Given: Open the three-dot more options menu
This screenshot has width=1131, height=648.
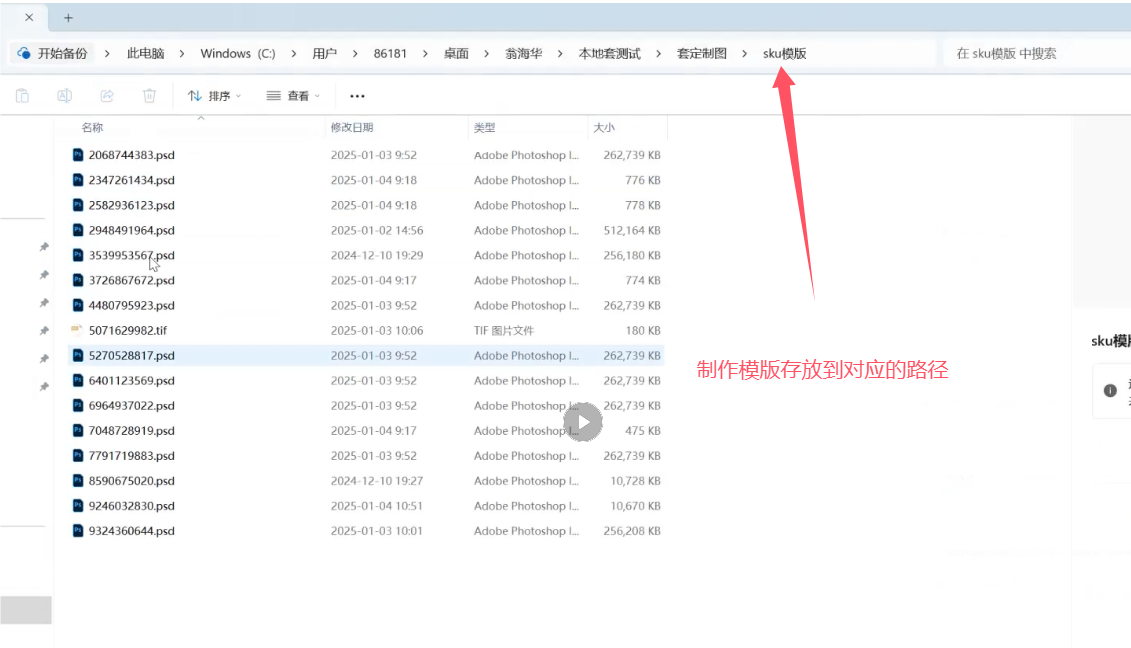Looking at the screenshot, I should coord(357,96).
